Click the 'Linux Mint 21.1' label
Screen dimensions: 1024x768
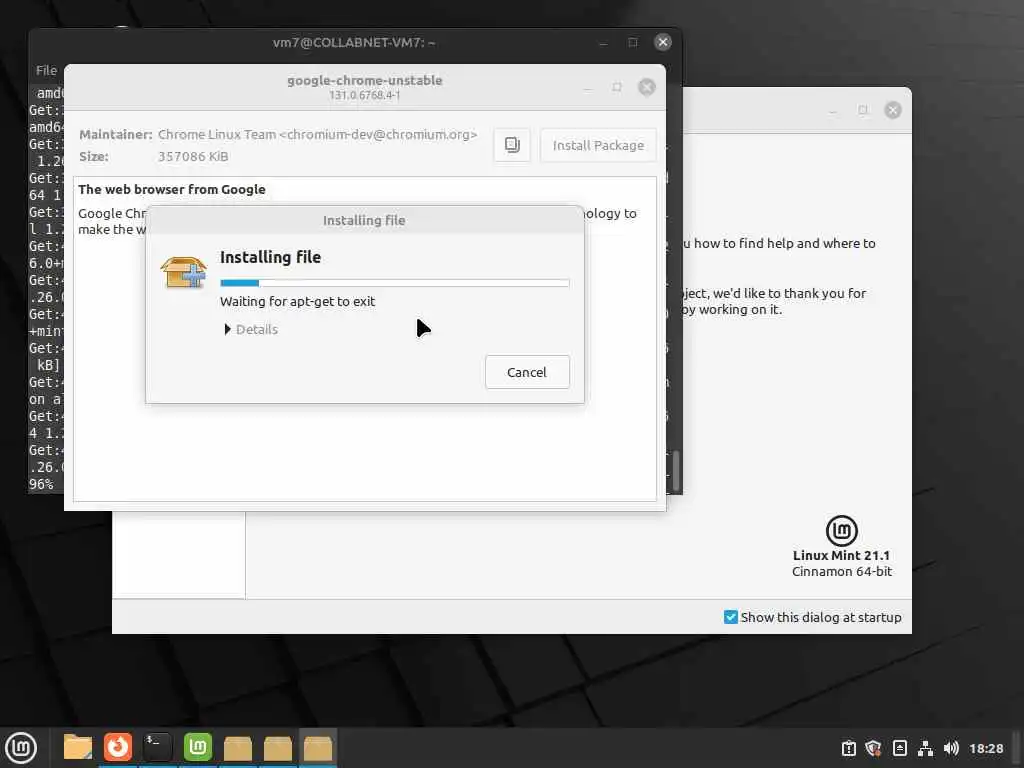841,556
